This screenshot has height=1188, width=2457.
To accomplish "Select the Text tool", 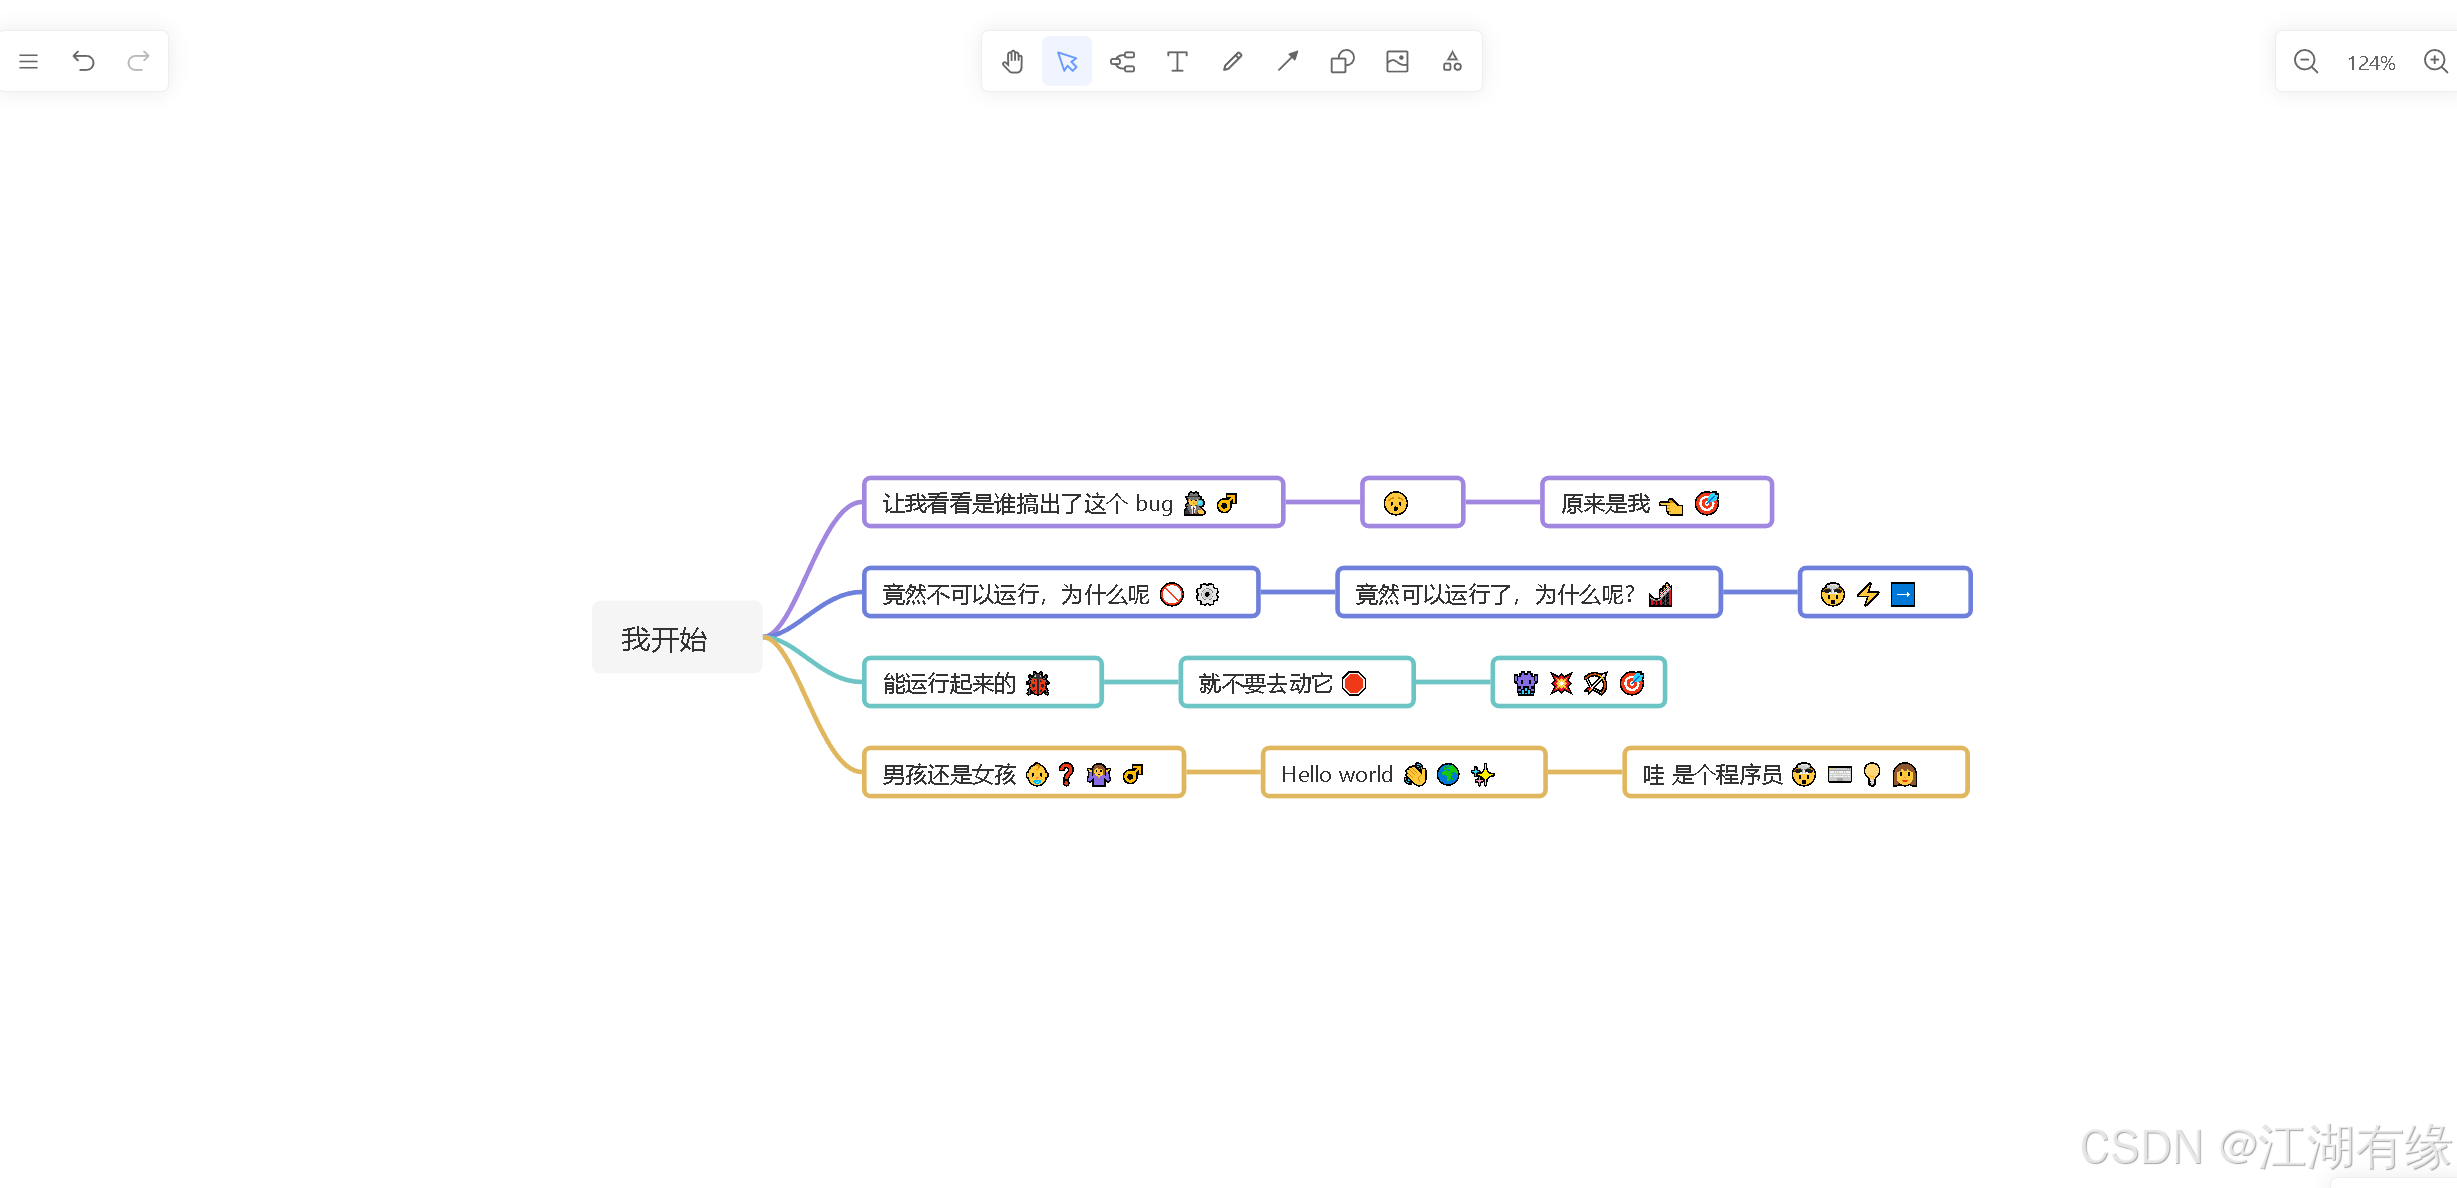I will 1177,61.
